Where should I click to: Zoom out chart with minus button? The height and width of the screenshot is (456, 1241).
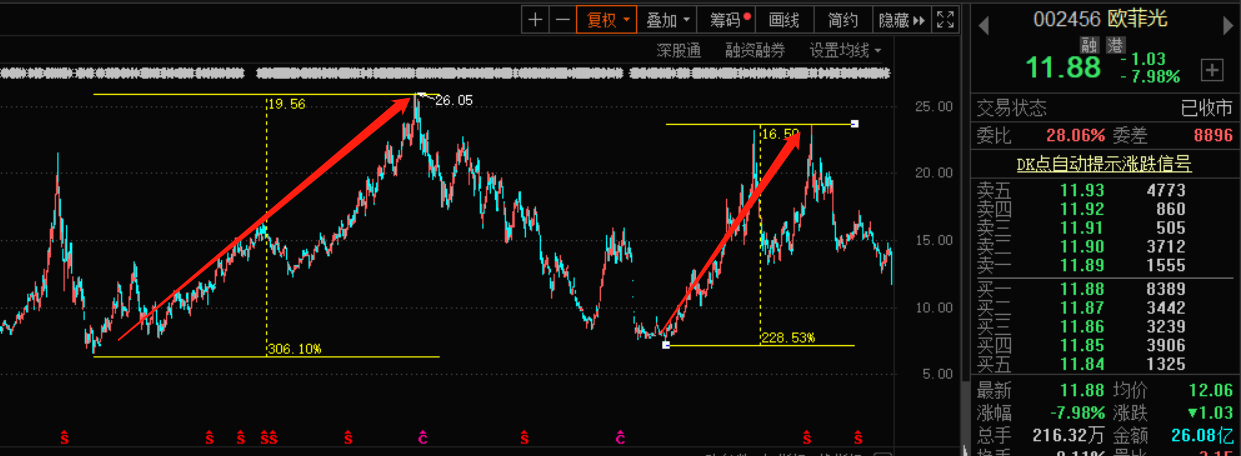coord(562,19)
